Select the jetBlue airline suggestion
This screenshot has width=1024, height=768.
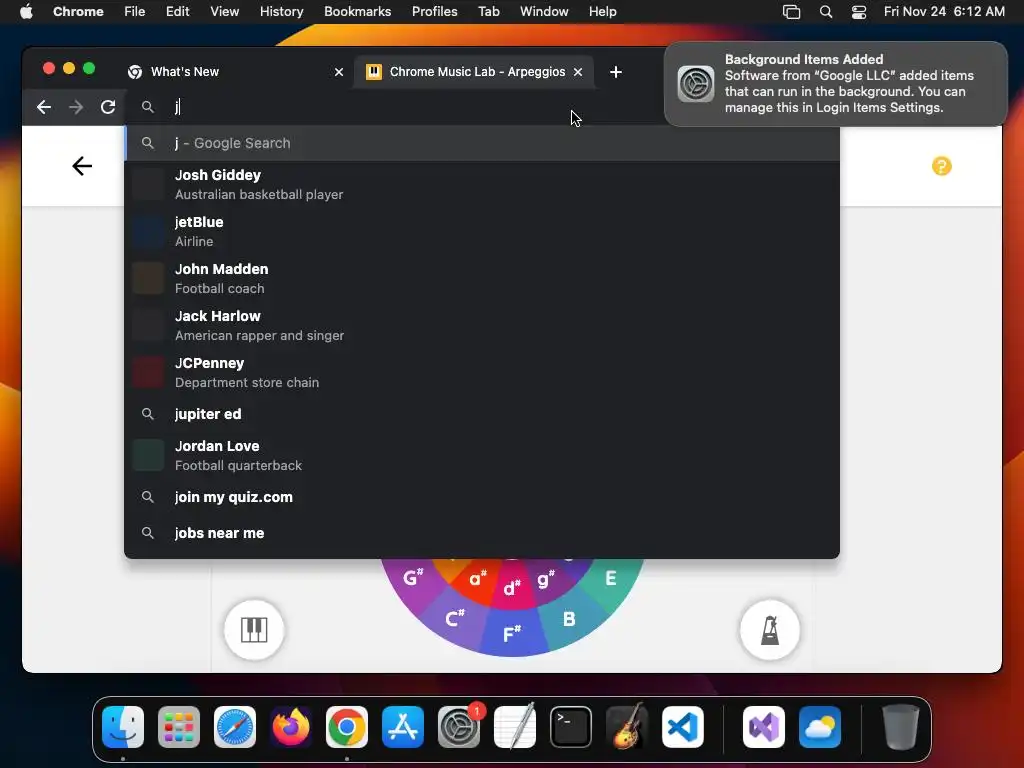point(482,232)
